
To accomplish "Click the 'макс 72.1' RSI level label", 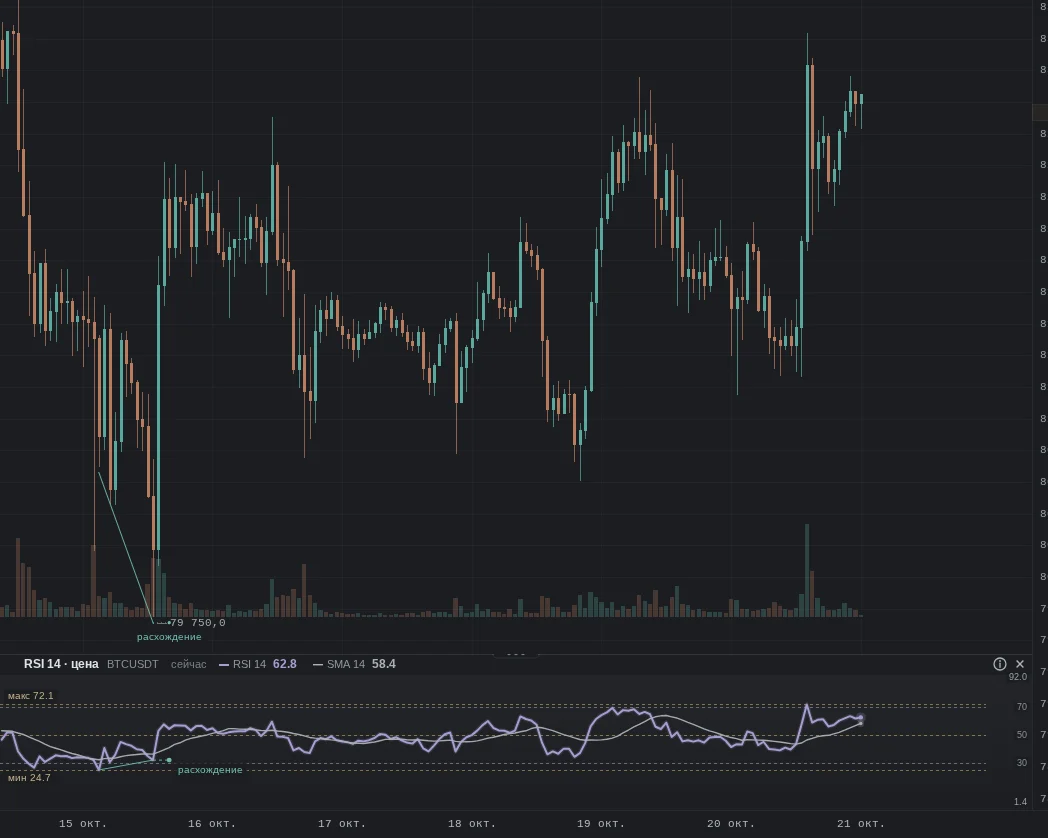I will (x=31, y=696).
